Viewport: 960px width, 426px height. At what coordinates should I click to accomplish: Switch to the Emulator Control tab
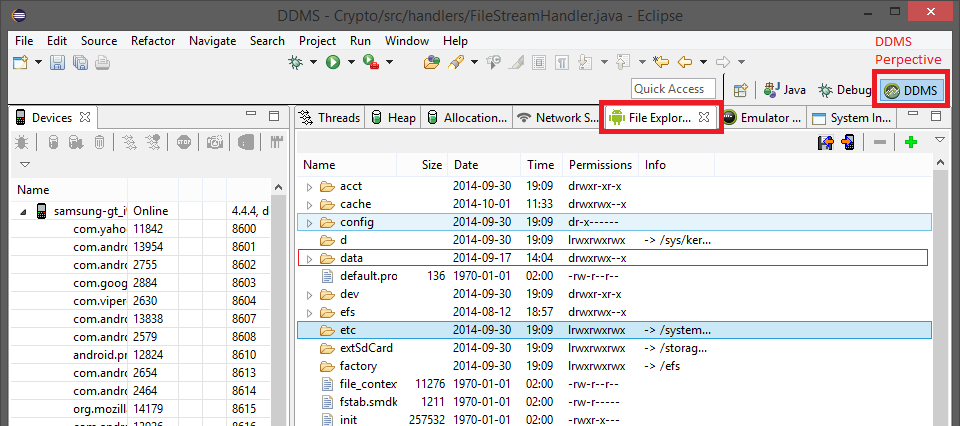pyautogui.click(x=762, y=118)
